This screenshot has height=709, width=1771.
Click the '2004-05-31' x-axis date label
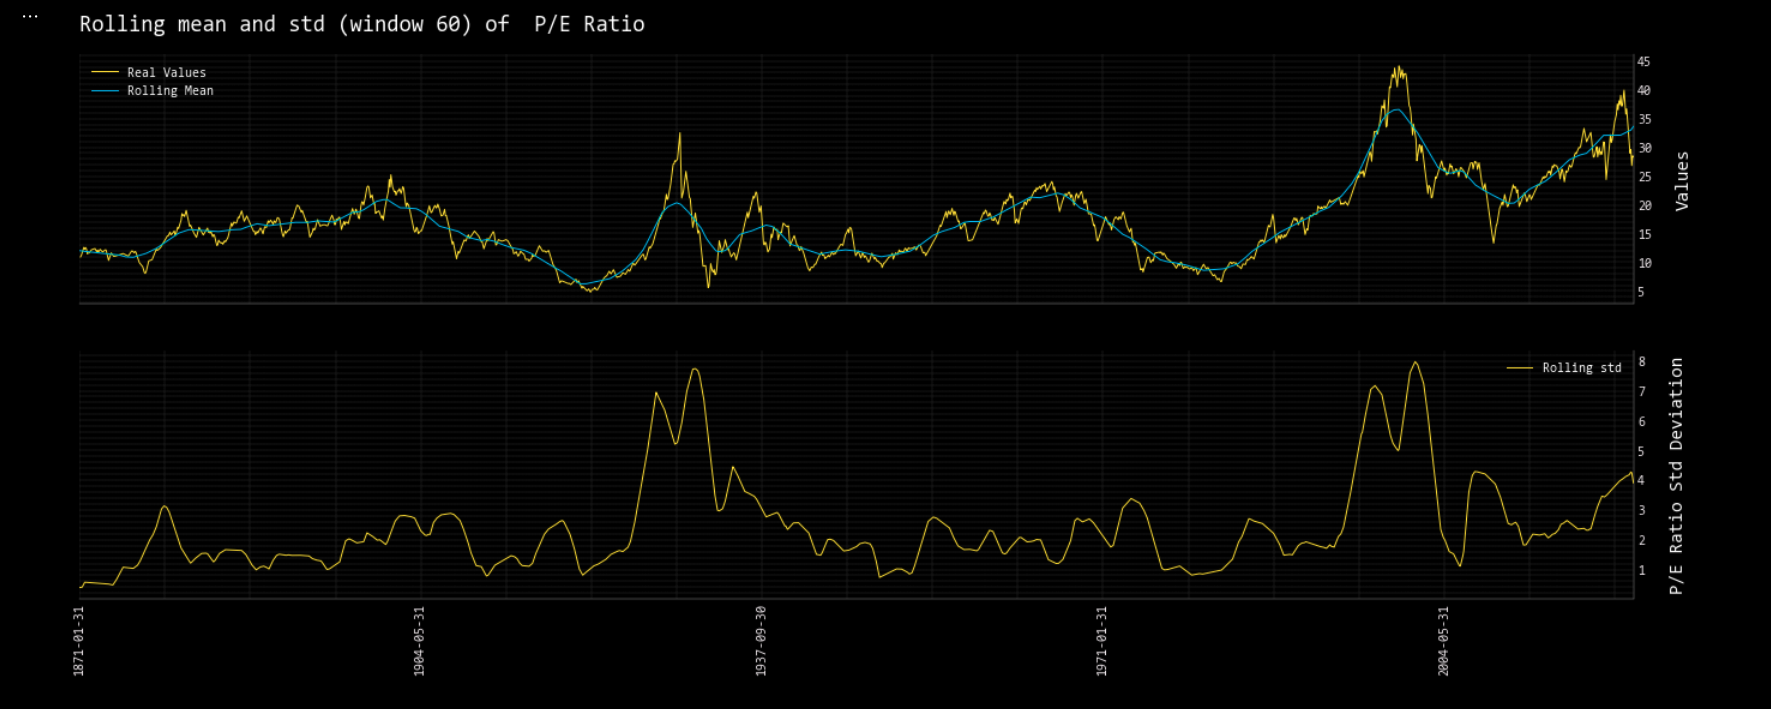tap(1443, 641)
